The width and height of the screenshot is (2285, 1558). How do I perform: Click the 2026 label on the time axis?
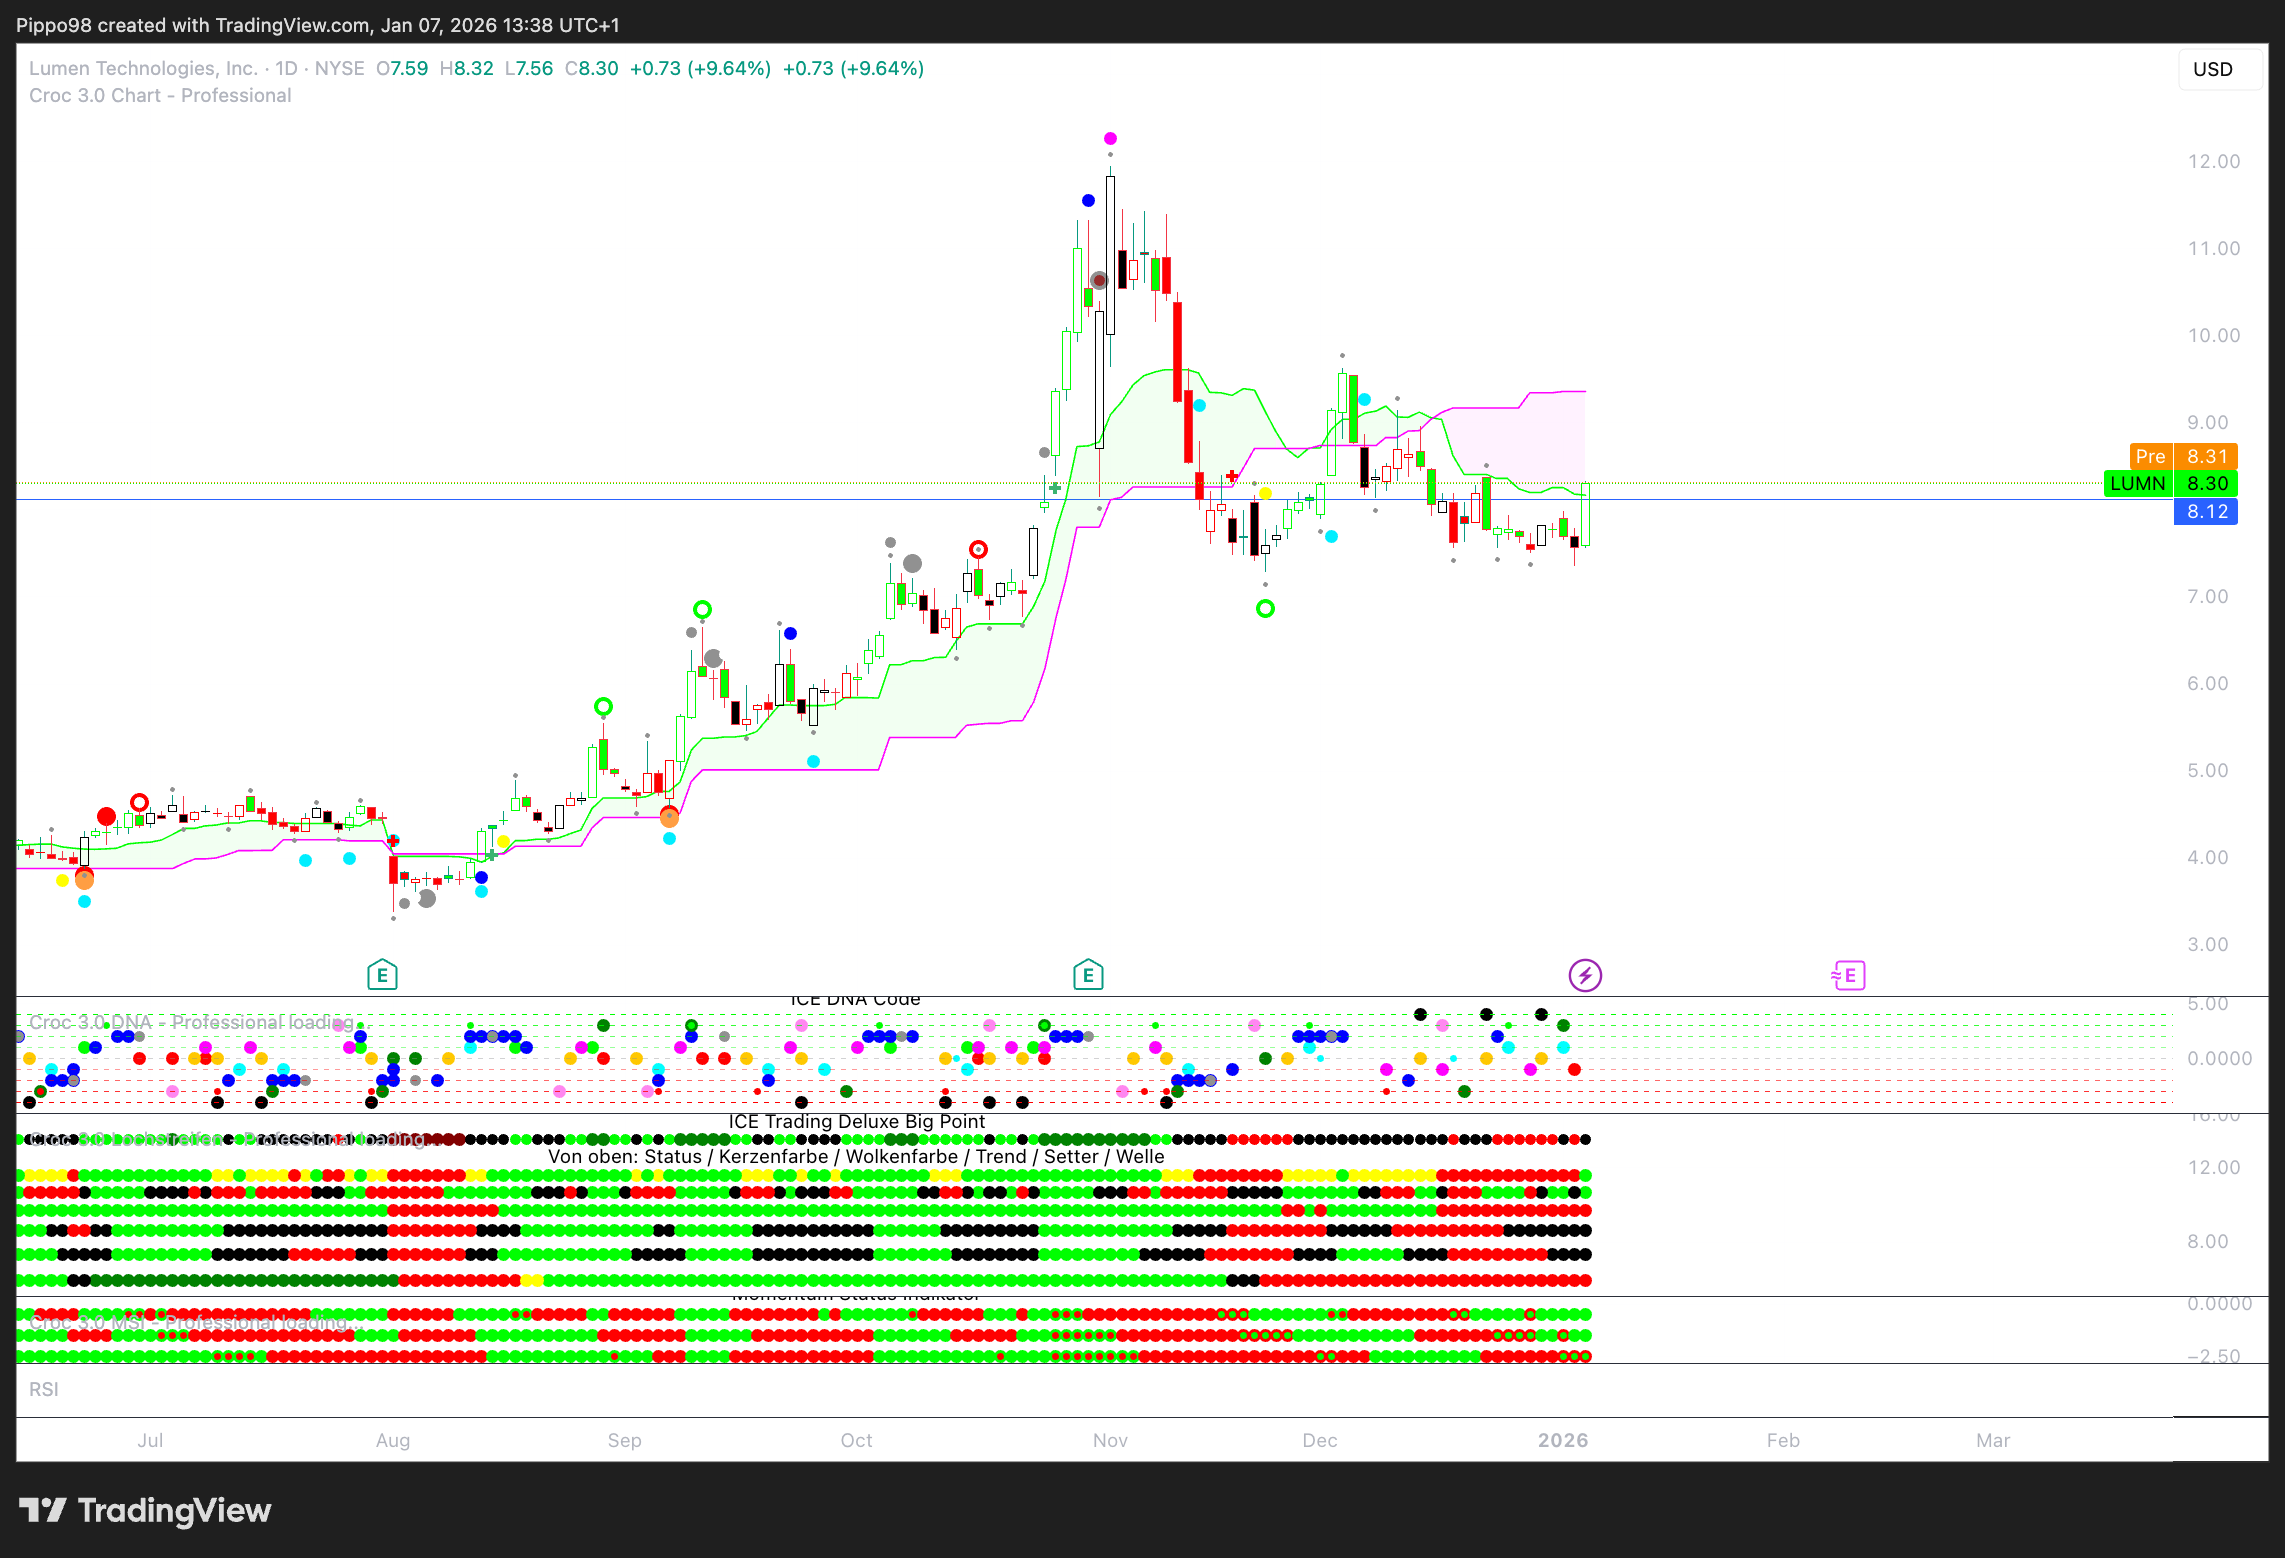(1562, 1440)
